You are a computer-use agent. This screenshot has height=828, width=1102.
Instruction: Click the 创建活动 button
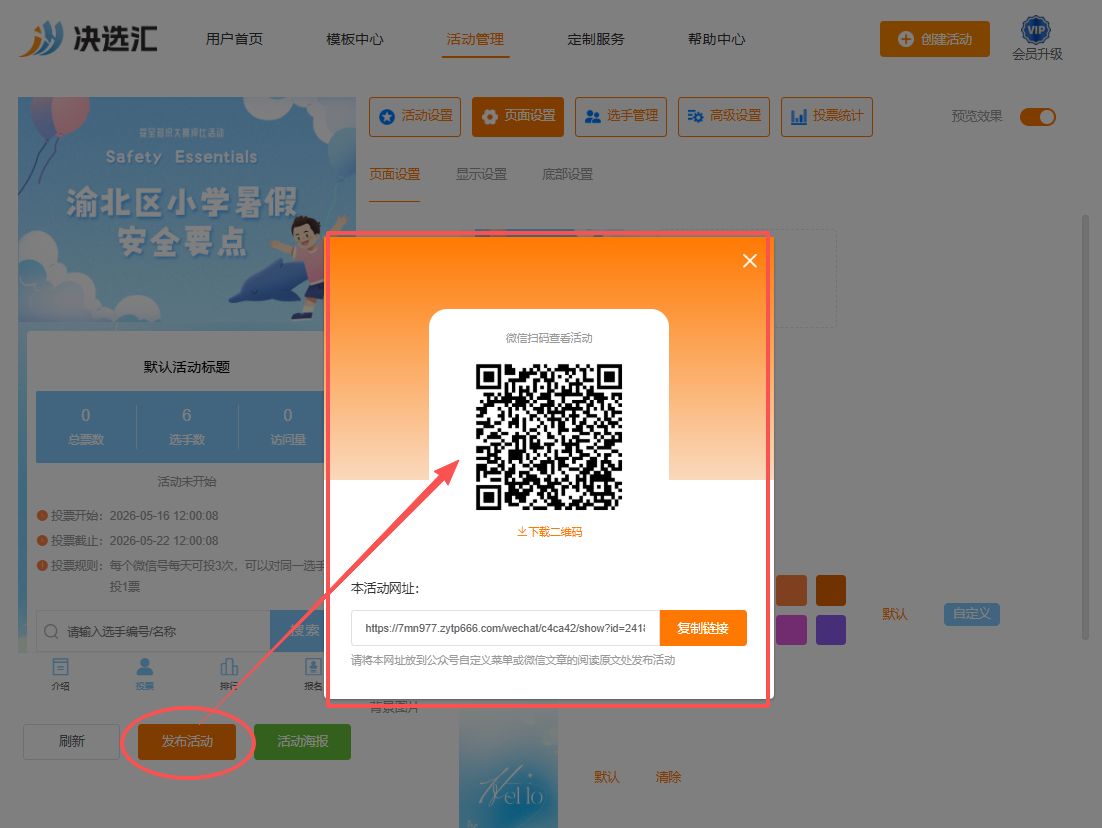coord(935,39)
